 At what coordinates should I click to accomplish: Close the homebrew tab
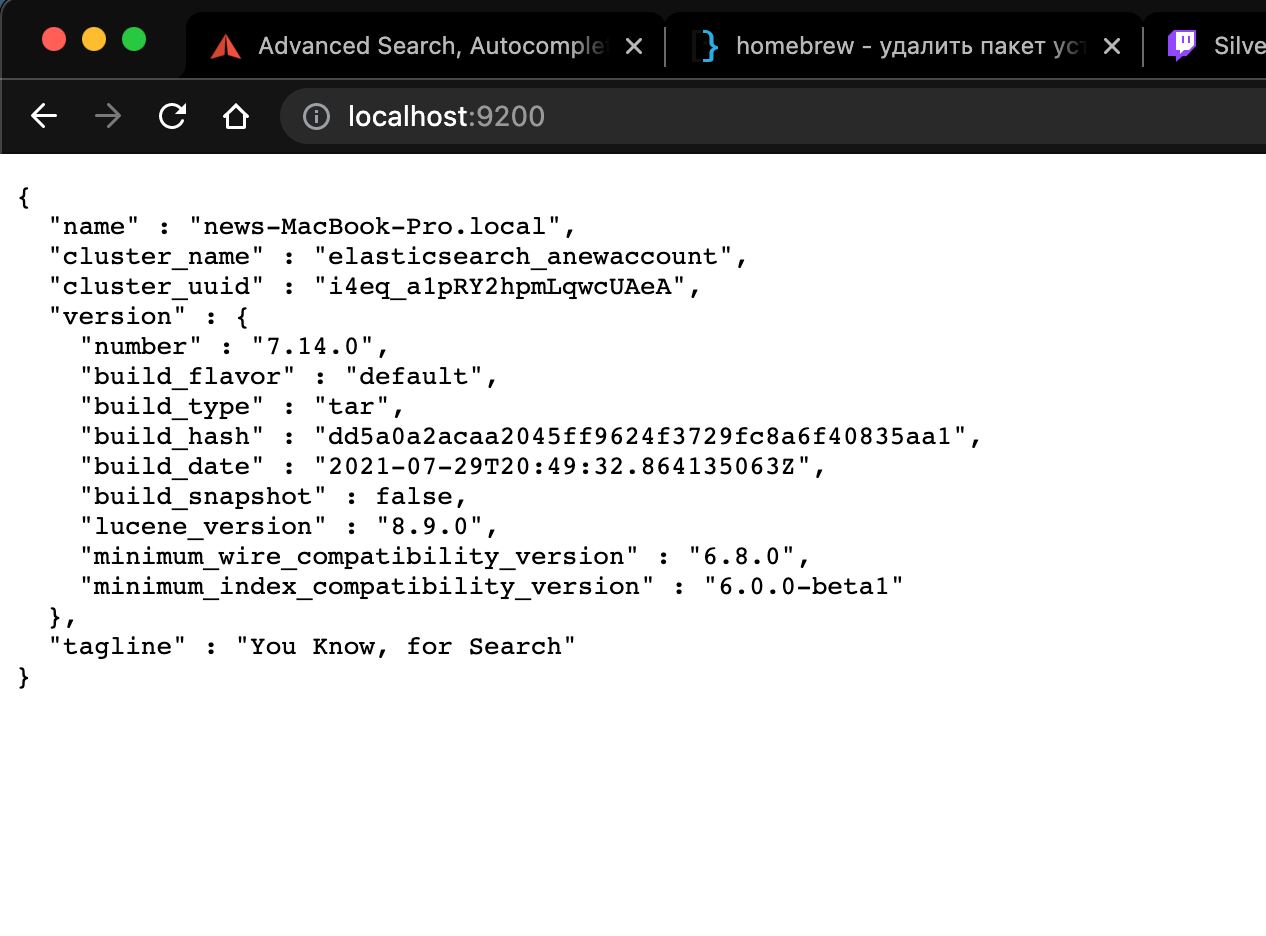coord(1111,46)
